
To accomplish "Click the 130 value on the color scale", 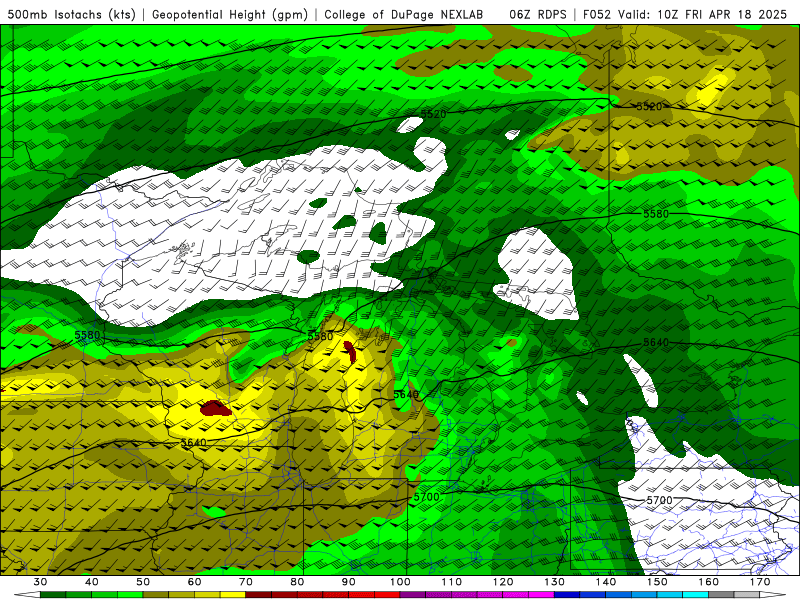I will [555, 582].
